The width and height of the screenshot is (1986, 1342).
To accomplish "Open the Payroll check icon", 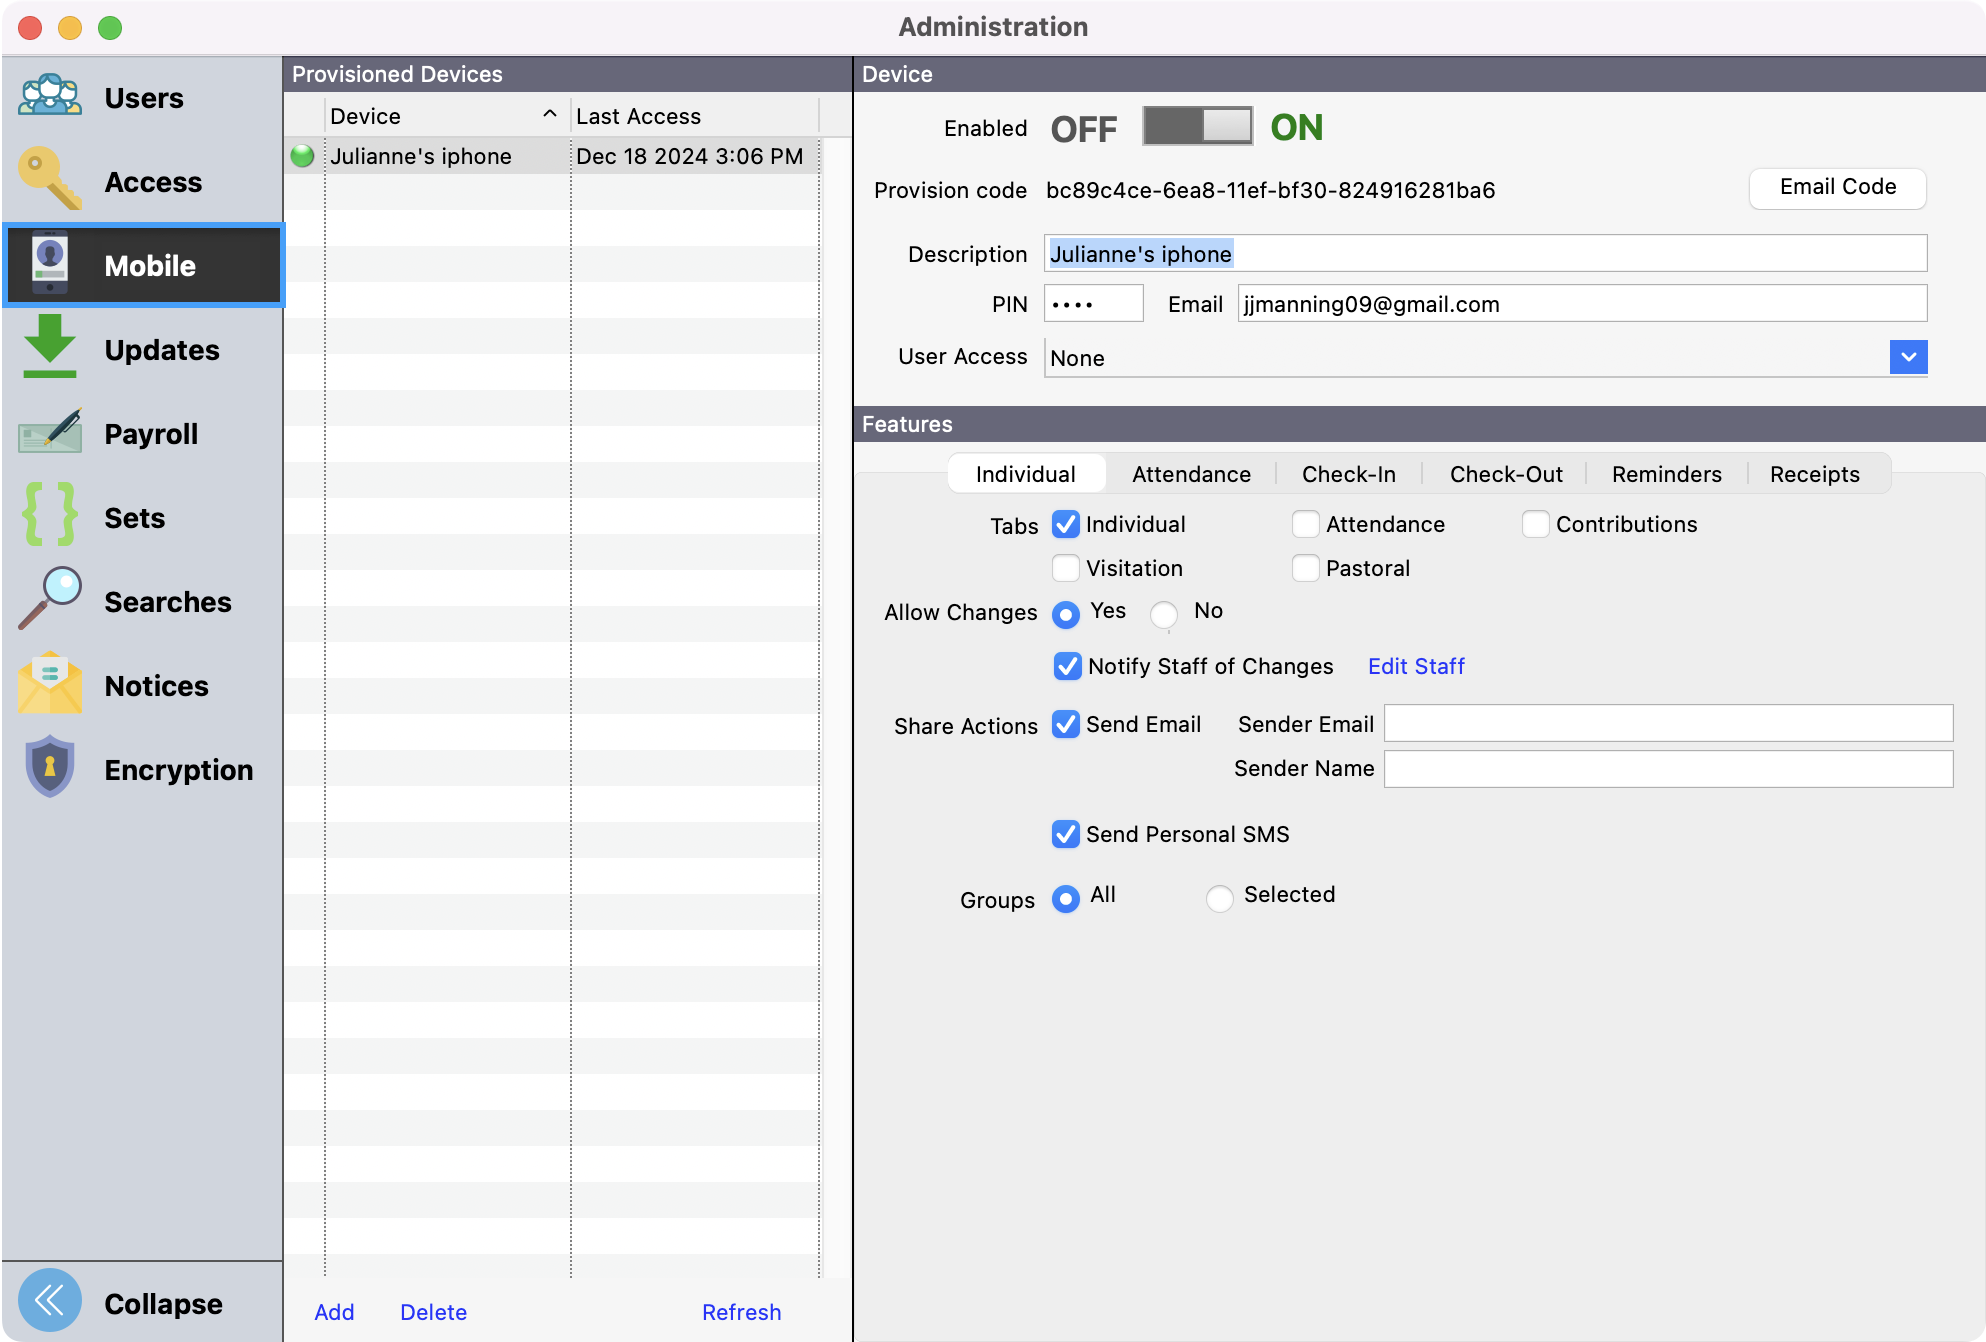I will 49,432.
